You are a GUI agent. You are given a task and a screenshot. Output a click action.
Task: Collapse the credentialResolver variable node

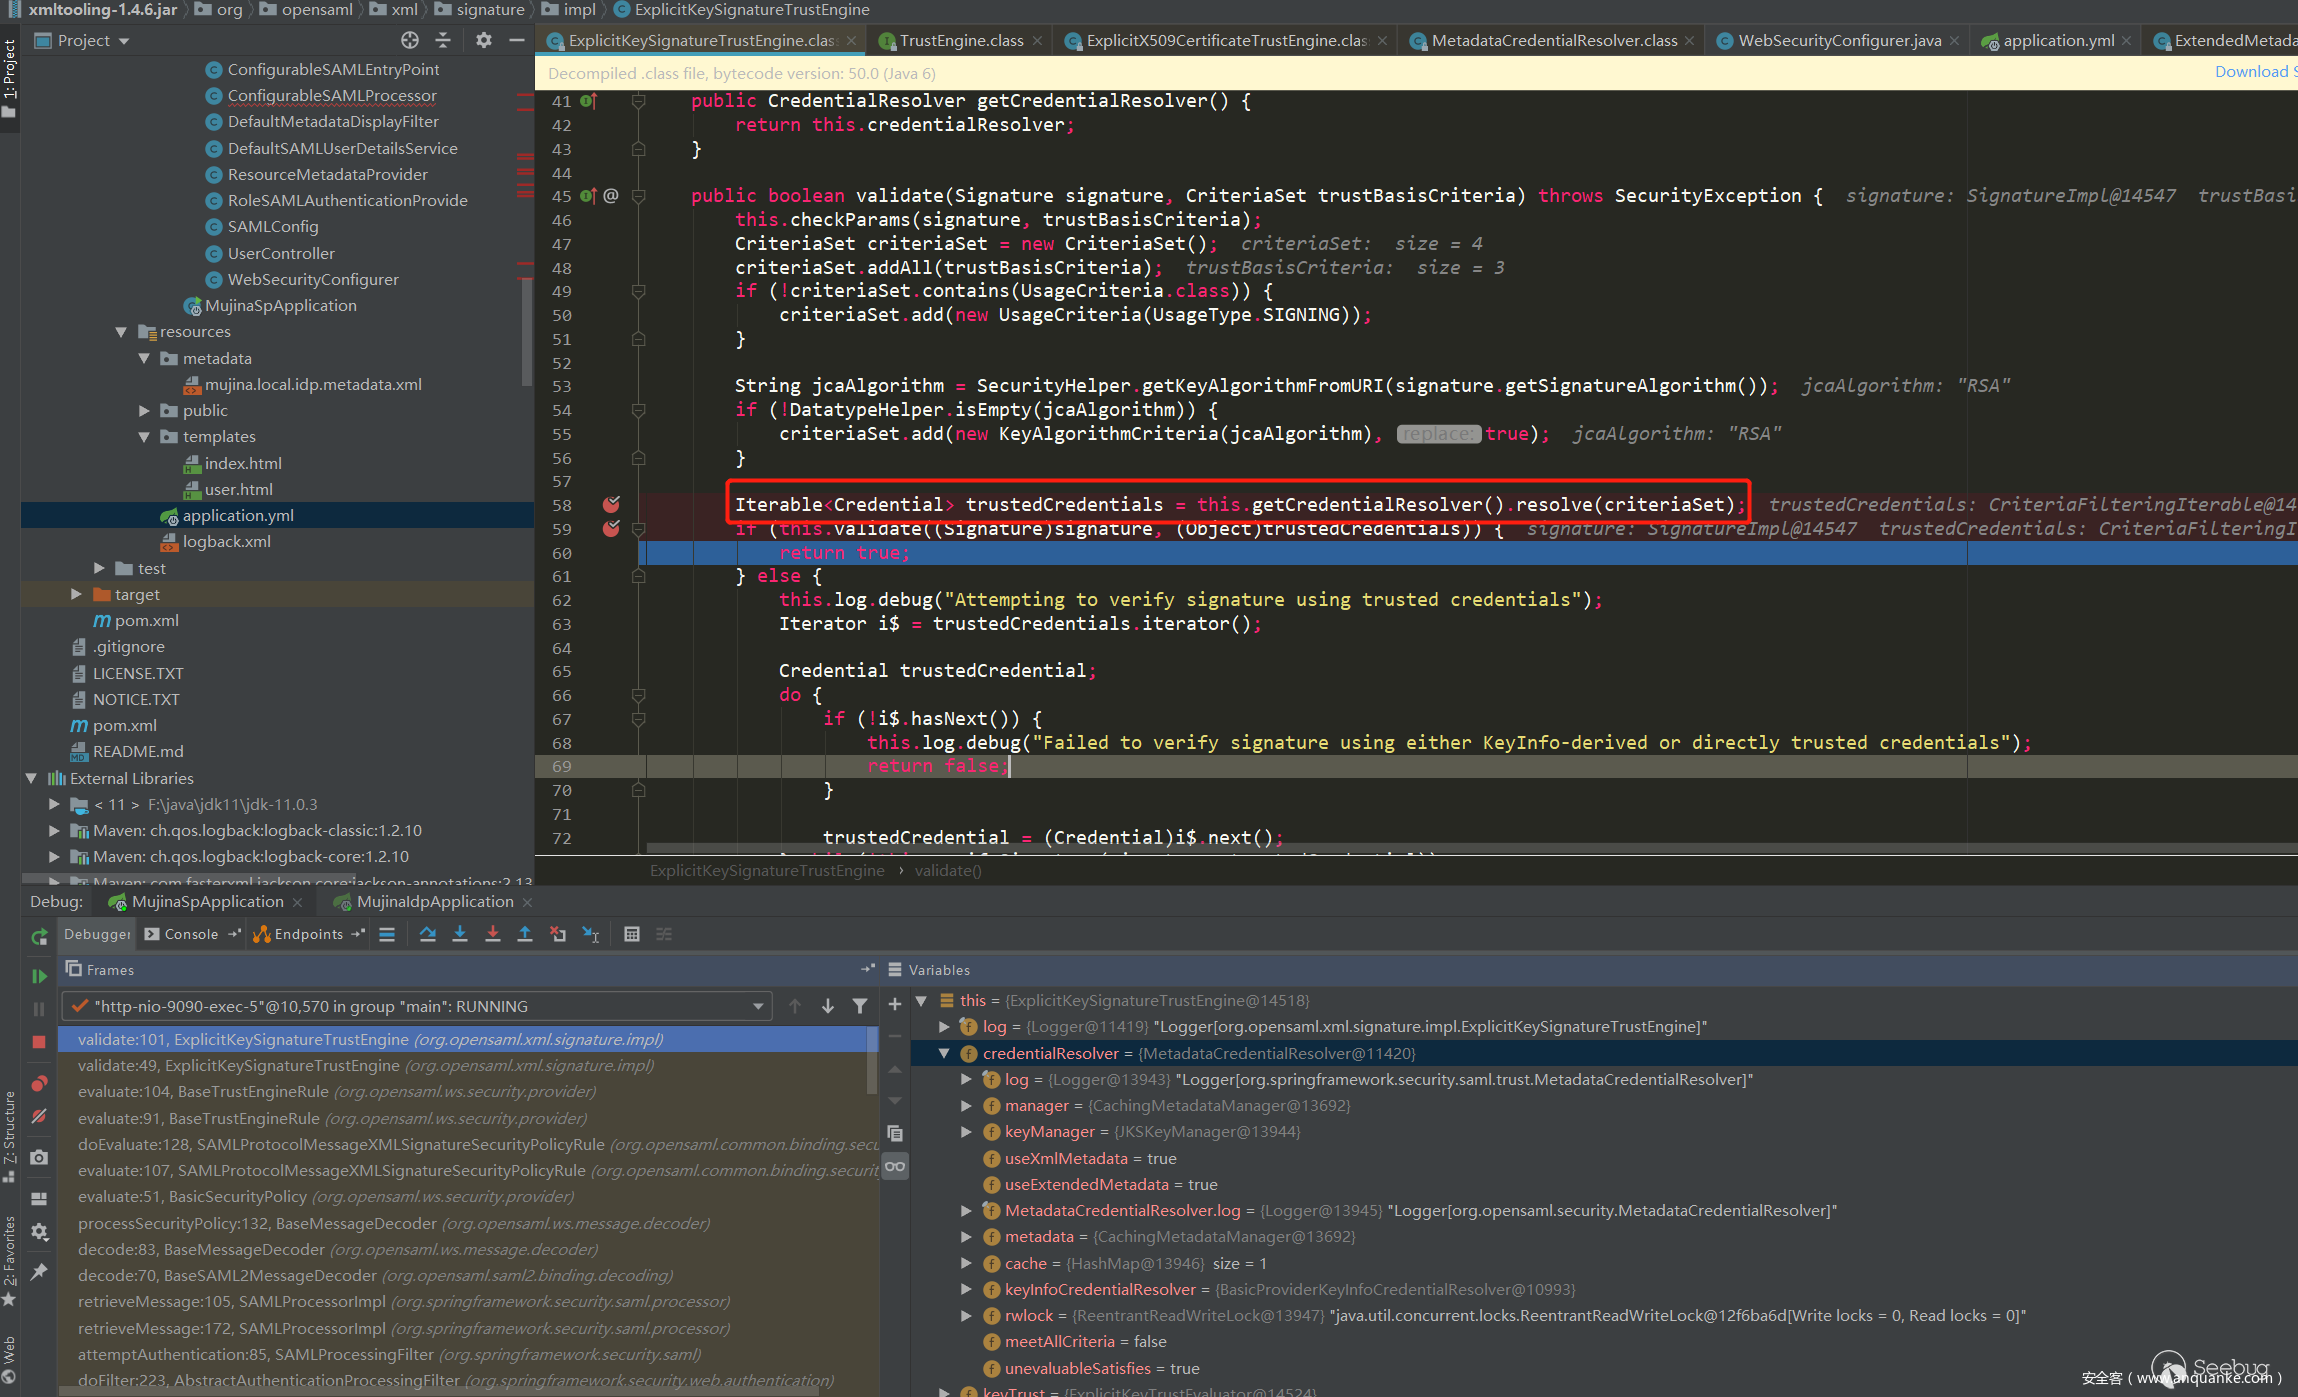(x=943, y=1053)
